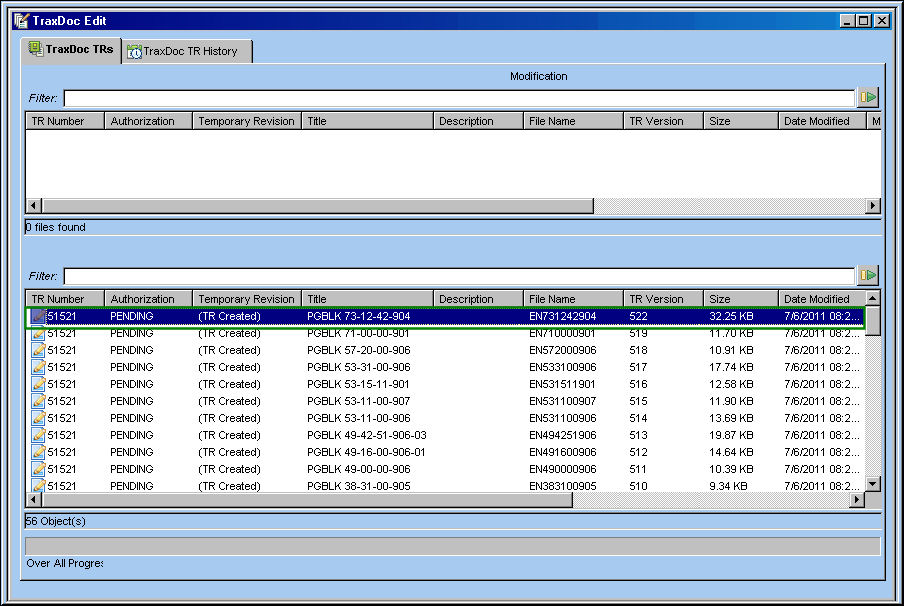Click the '56 Object(s)' status text
This screenshot has width=904, height=606.
[x=55, y=521]
